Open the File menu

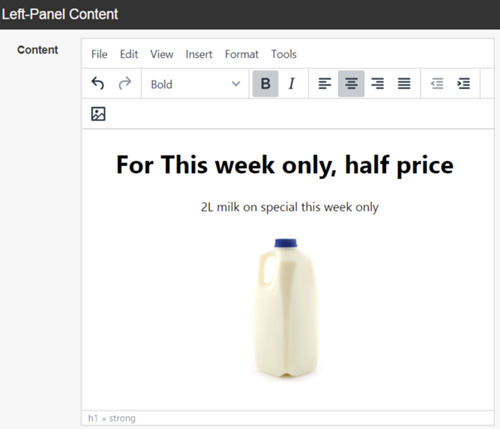click(99, 54)
